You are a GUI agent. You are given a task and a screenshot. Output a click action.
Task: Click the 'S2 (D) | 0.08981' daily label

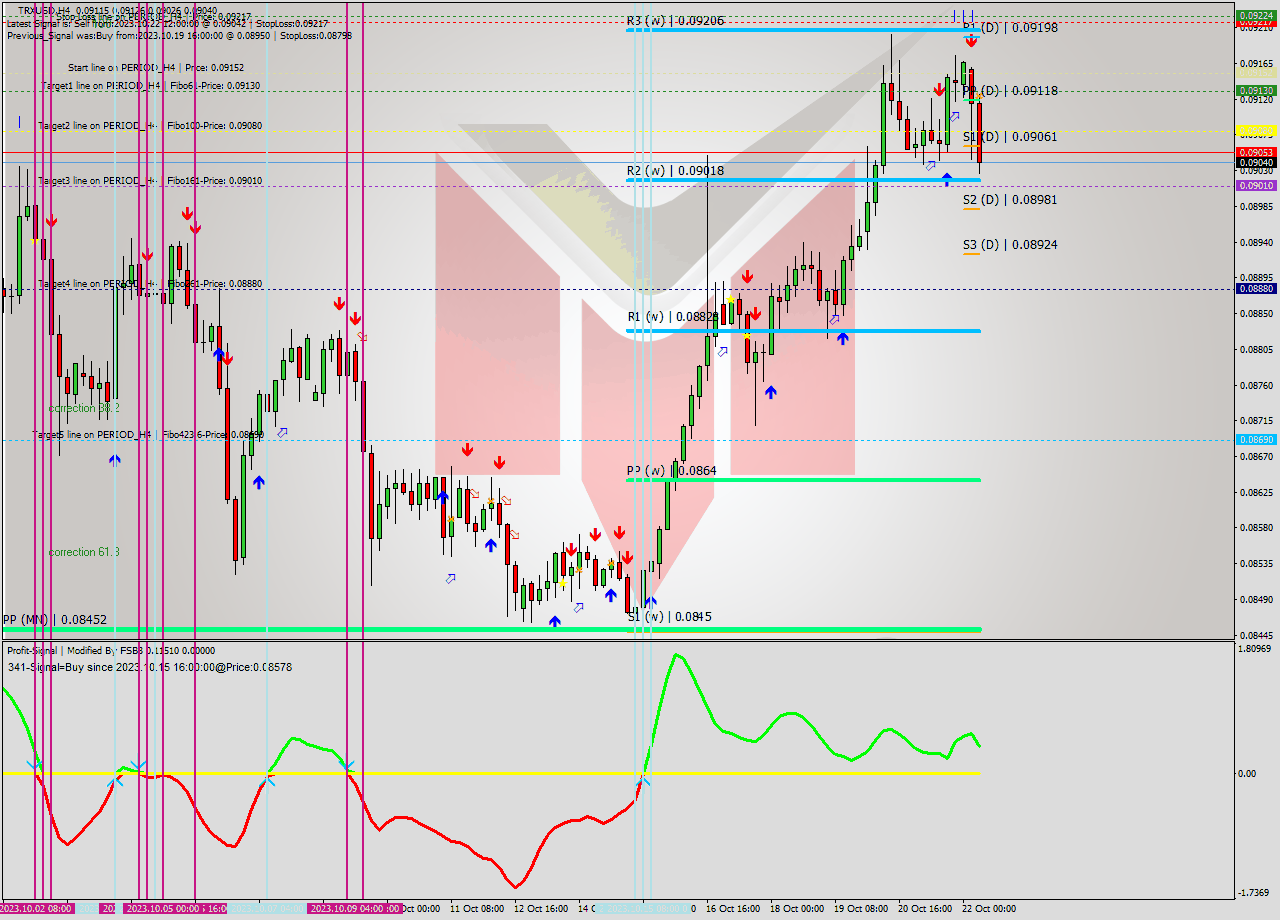(1010, 200)
